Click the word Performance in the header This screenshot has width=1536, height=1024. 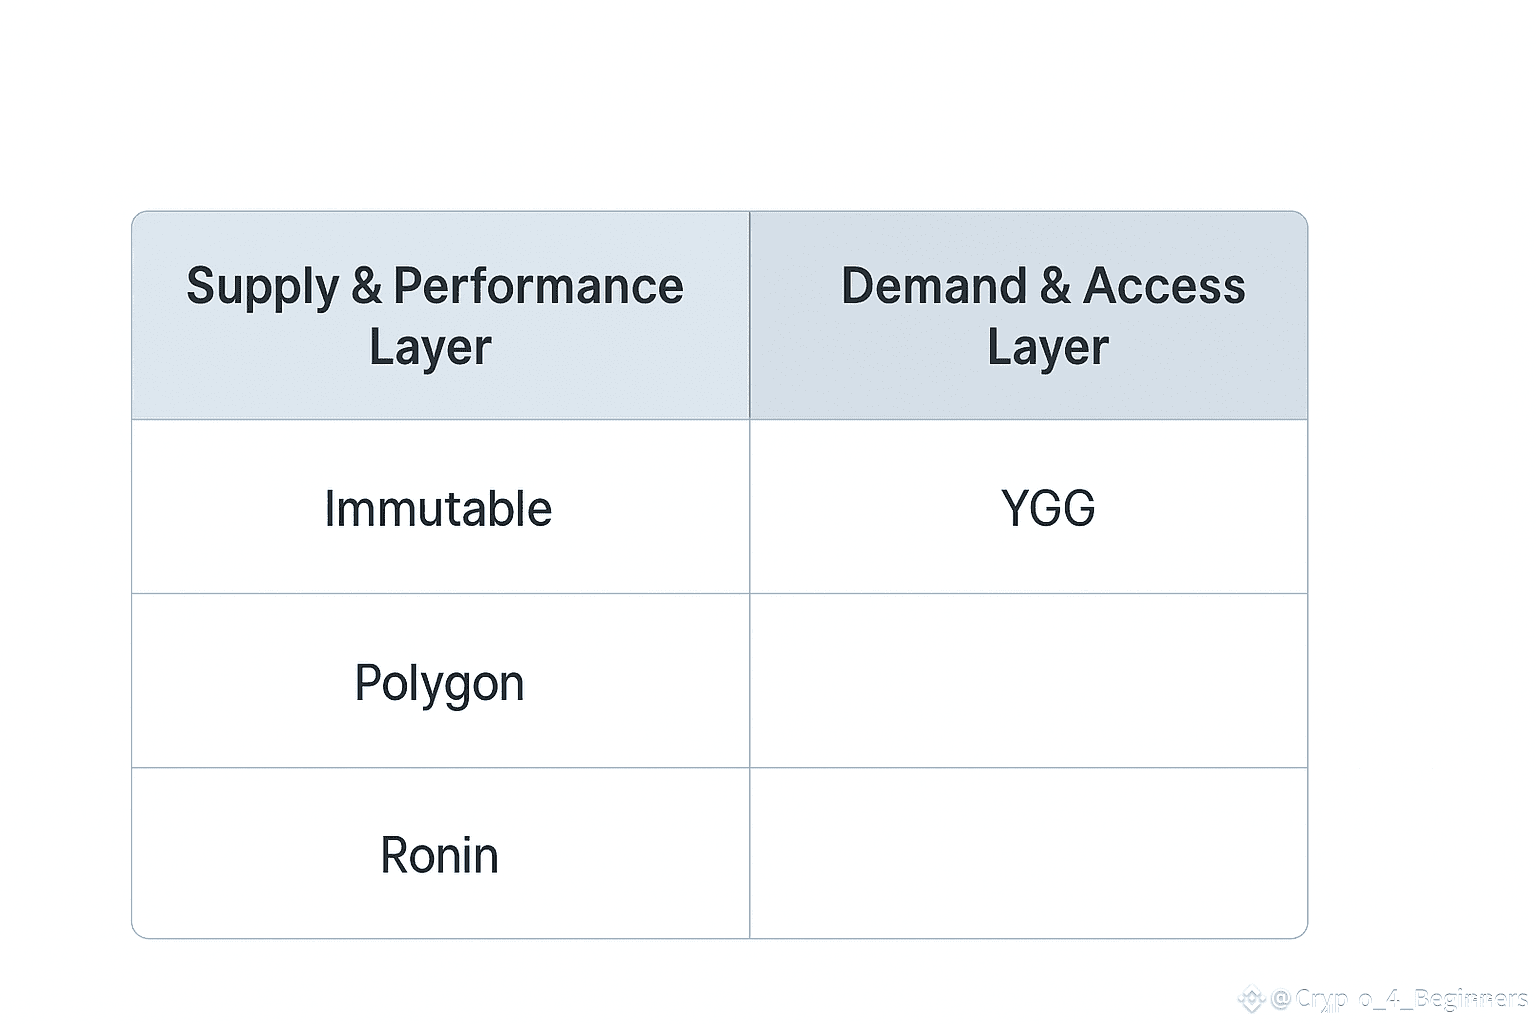pos(538,286)
